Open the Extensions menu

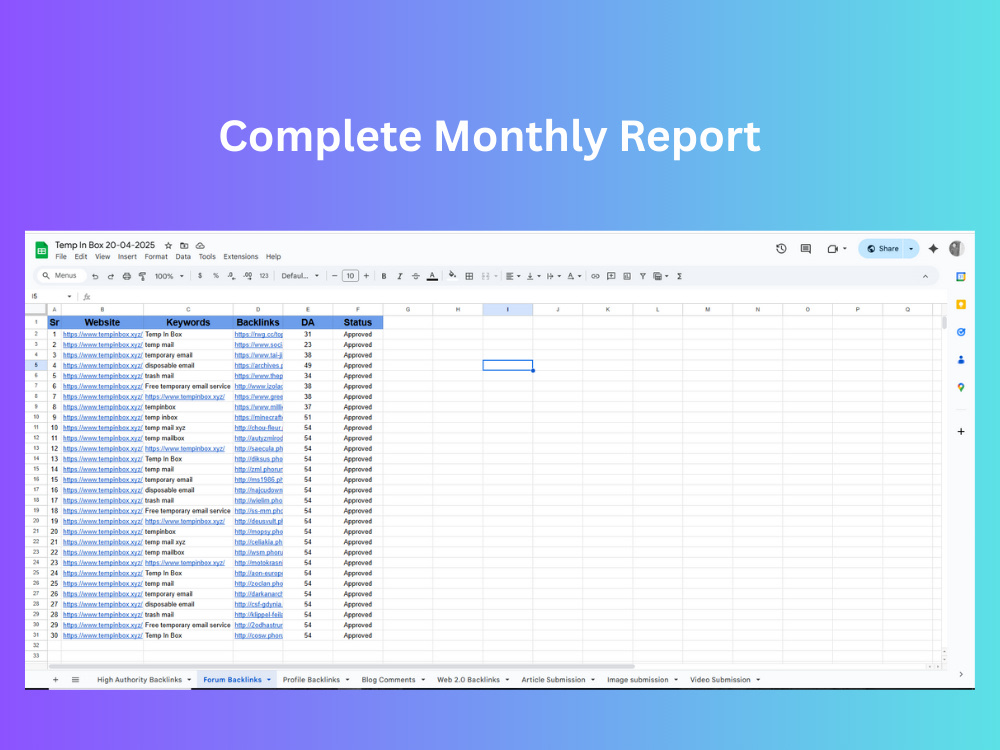click(x=240, y=257)
